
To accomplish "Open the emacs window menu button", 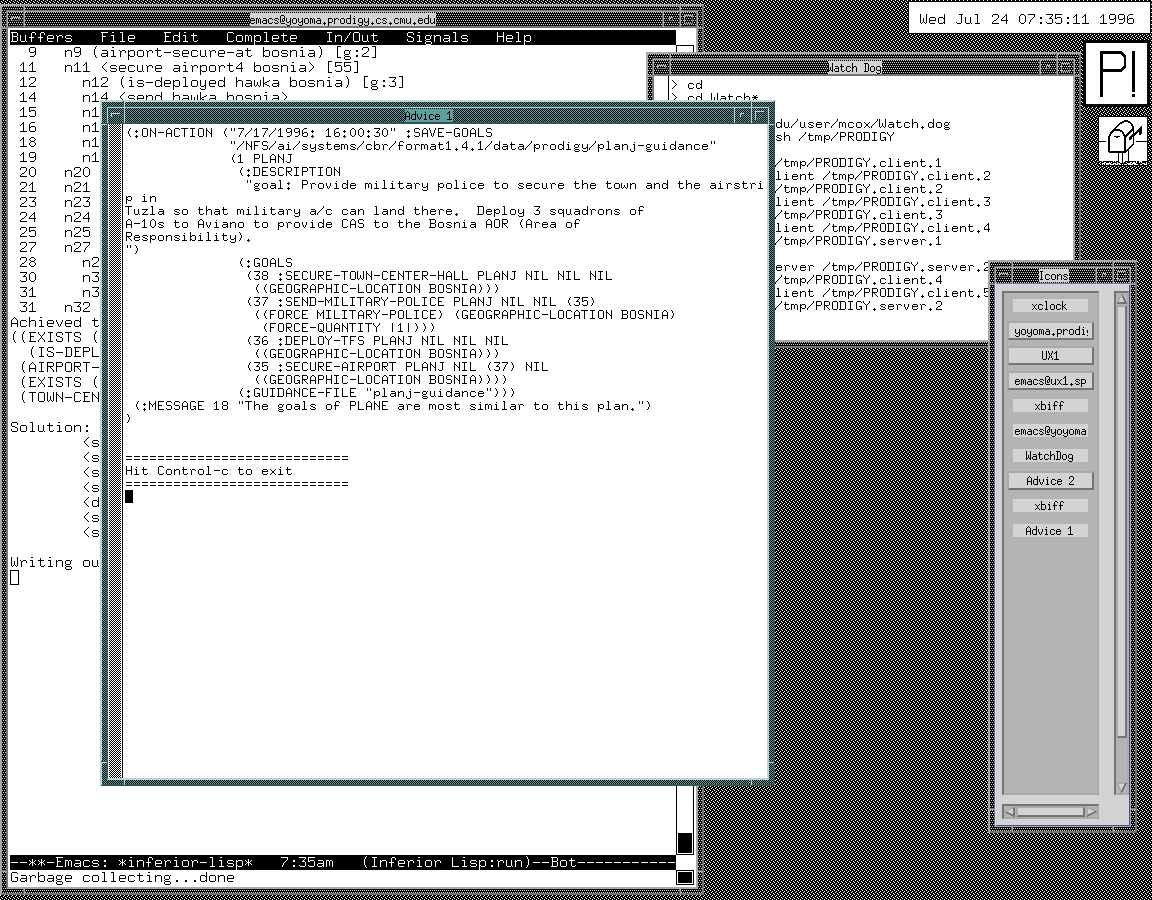I will coord(17,19).
